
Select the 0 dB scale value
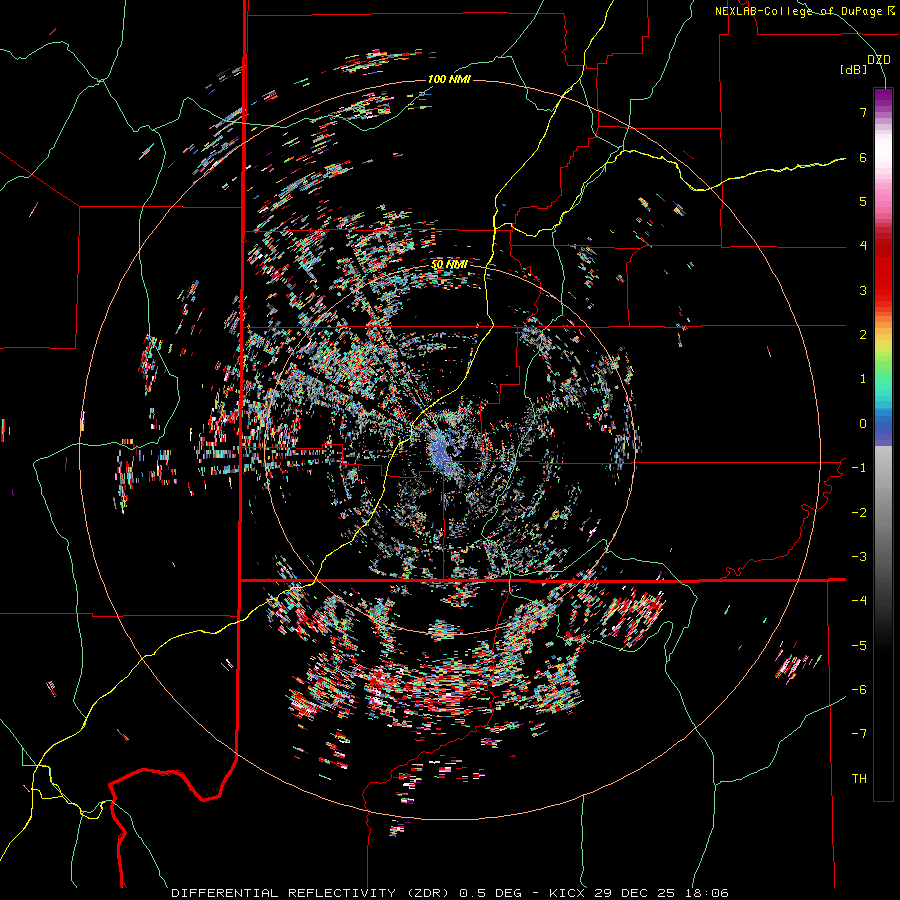tap(863, 424)
